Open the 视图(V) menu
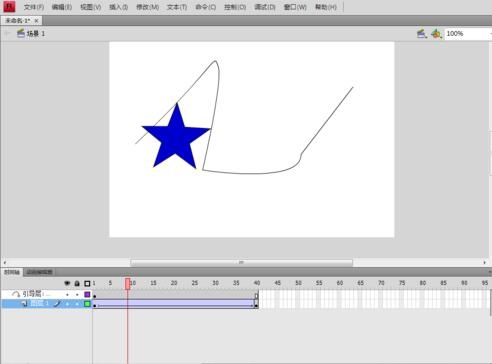 [x=91, y=7]
